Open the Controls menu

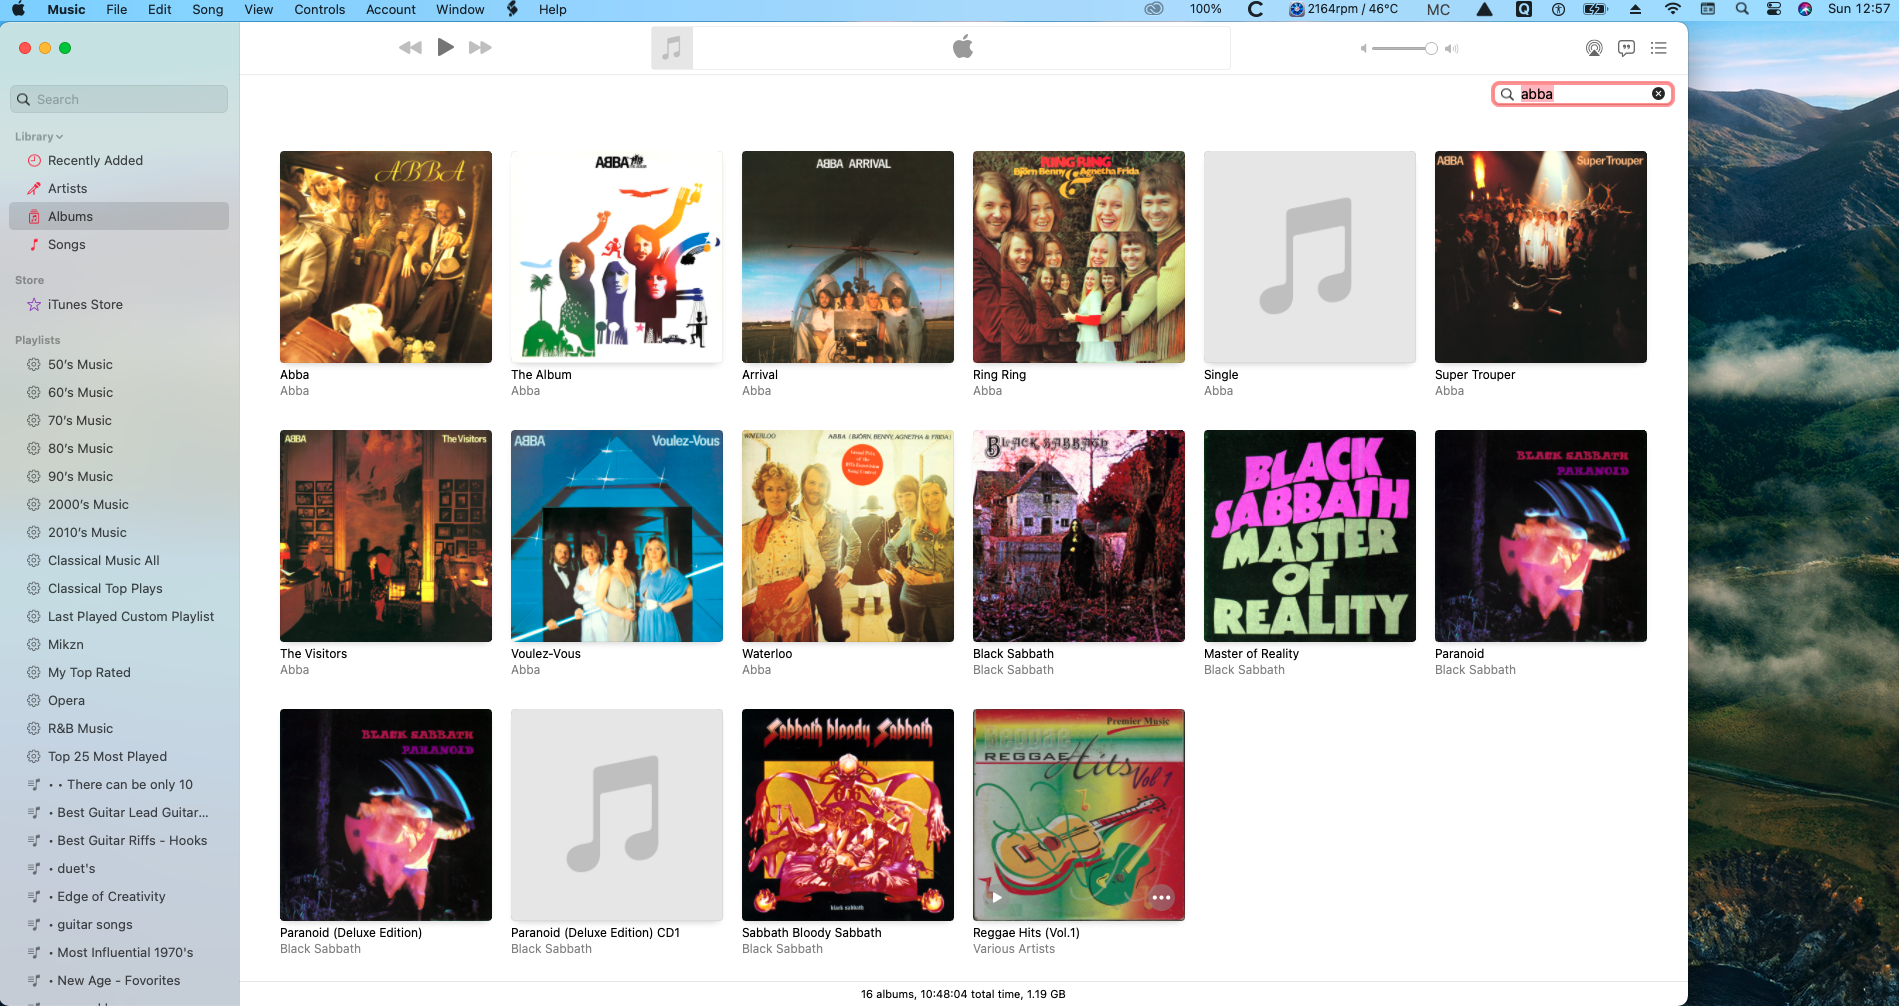pos(320,9)
